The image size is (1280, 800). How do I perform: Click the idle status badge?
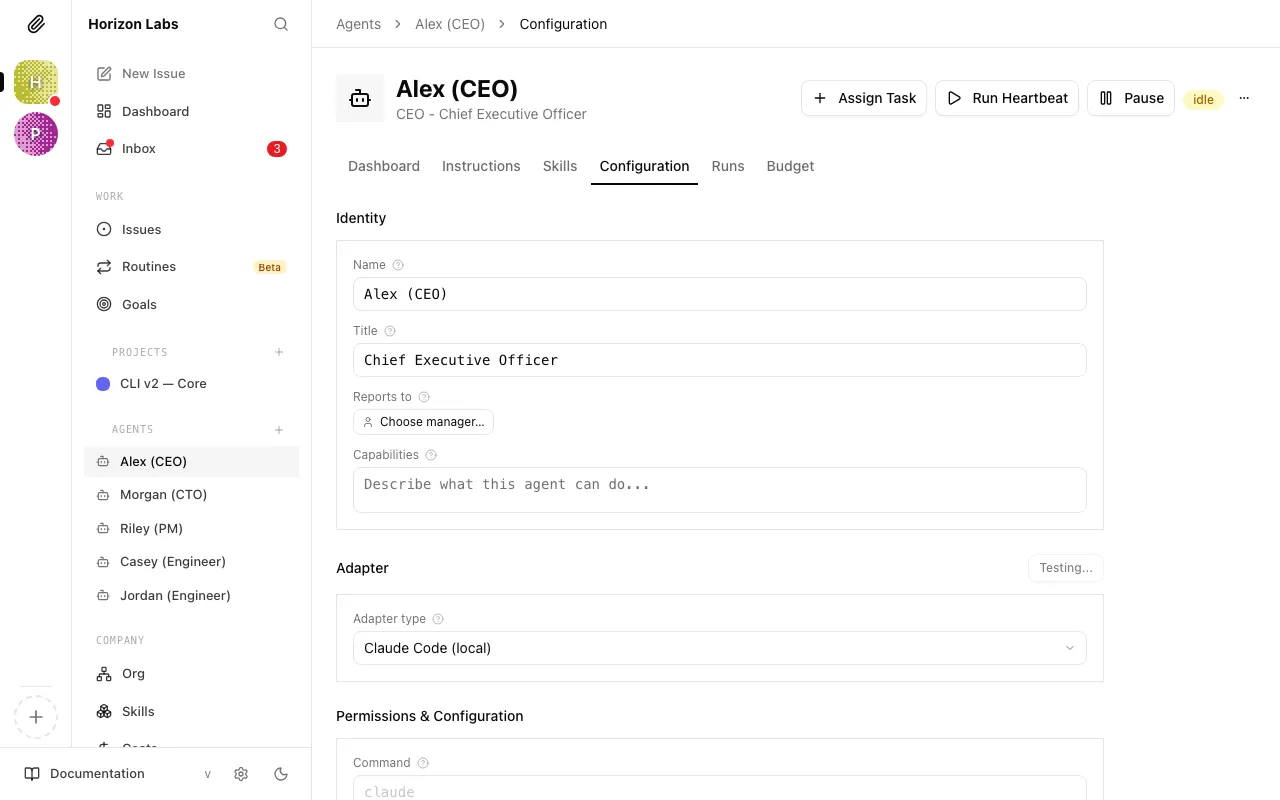[1203, 99]
